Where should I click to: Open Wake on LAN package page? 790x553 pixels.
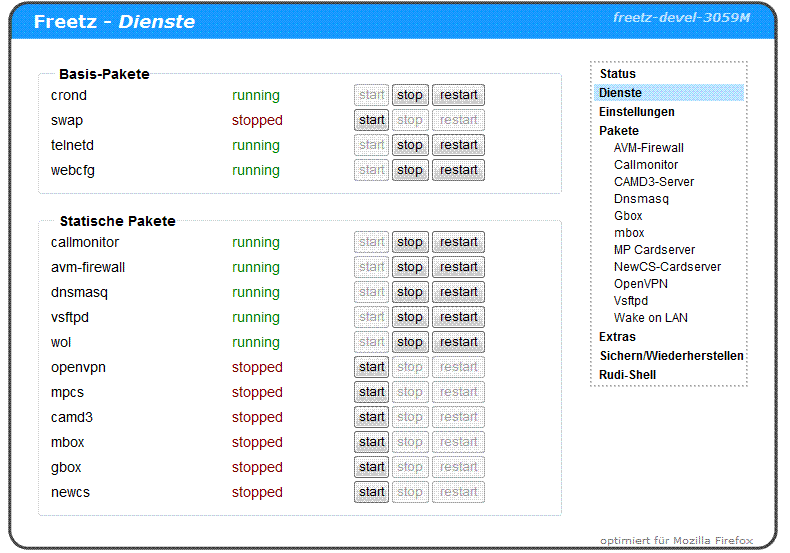(x=650, y=318)
